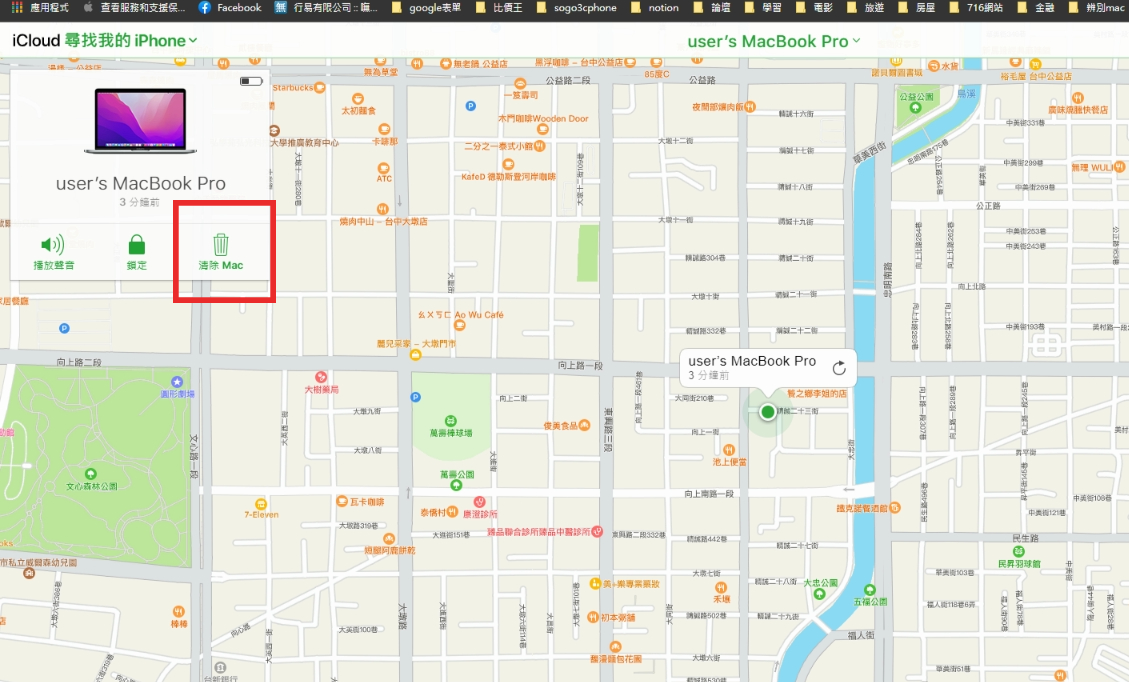The height and width of the screenshot is (682, 1129).
Task: Click the Starbucks map marker
Action: coord(320,88)
